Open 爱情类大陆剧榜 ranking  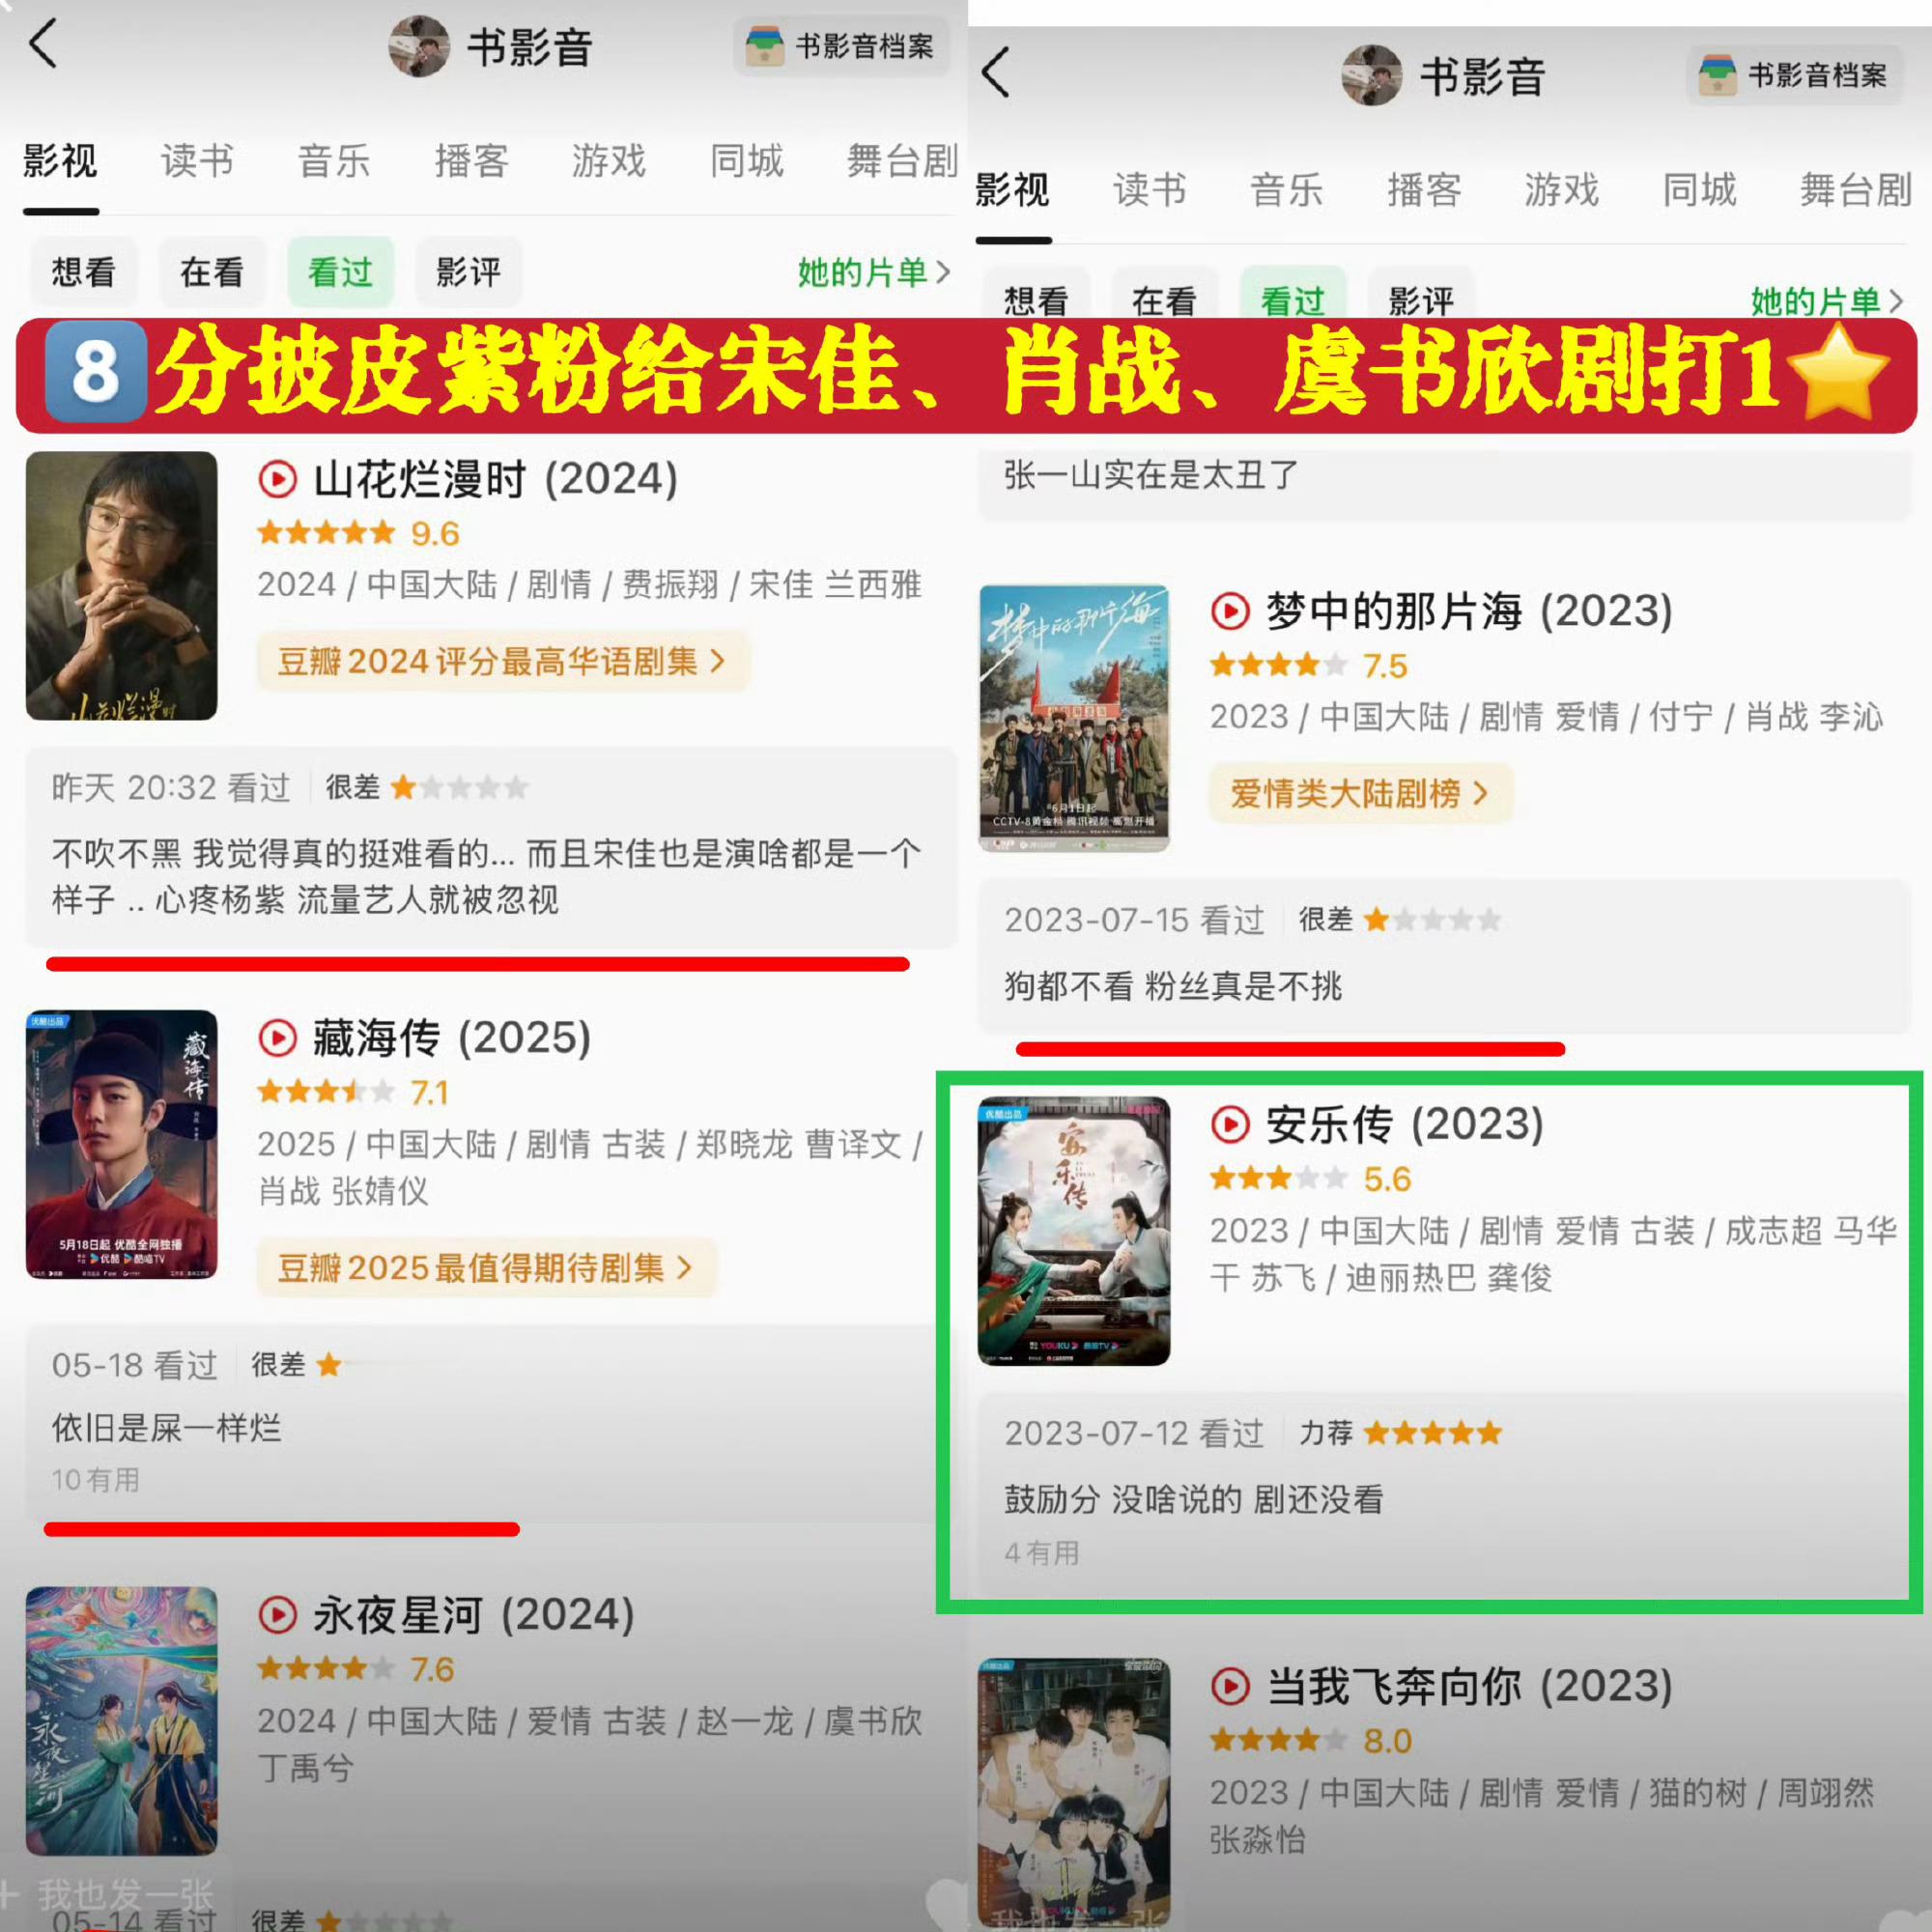point(1360,793)
